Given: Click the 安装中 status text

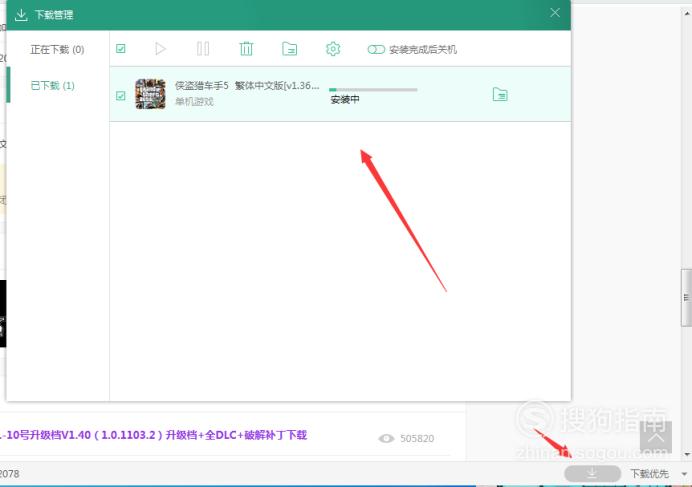Looking at the screenshot, I should click(345, 100).
